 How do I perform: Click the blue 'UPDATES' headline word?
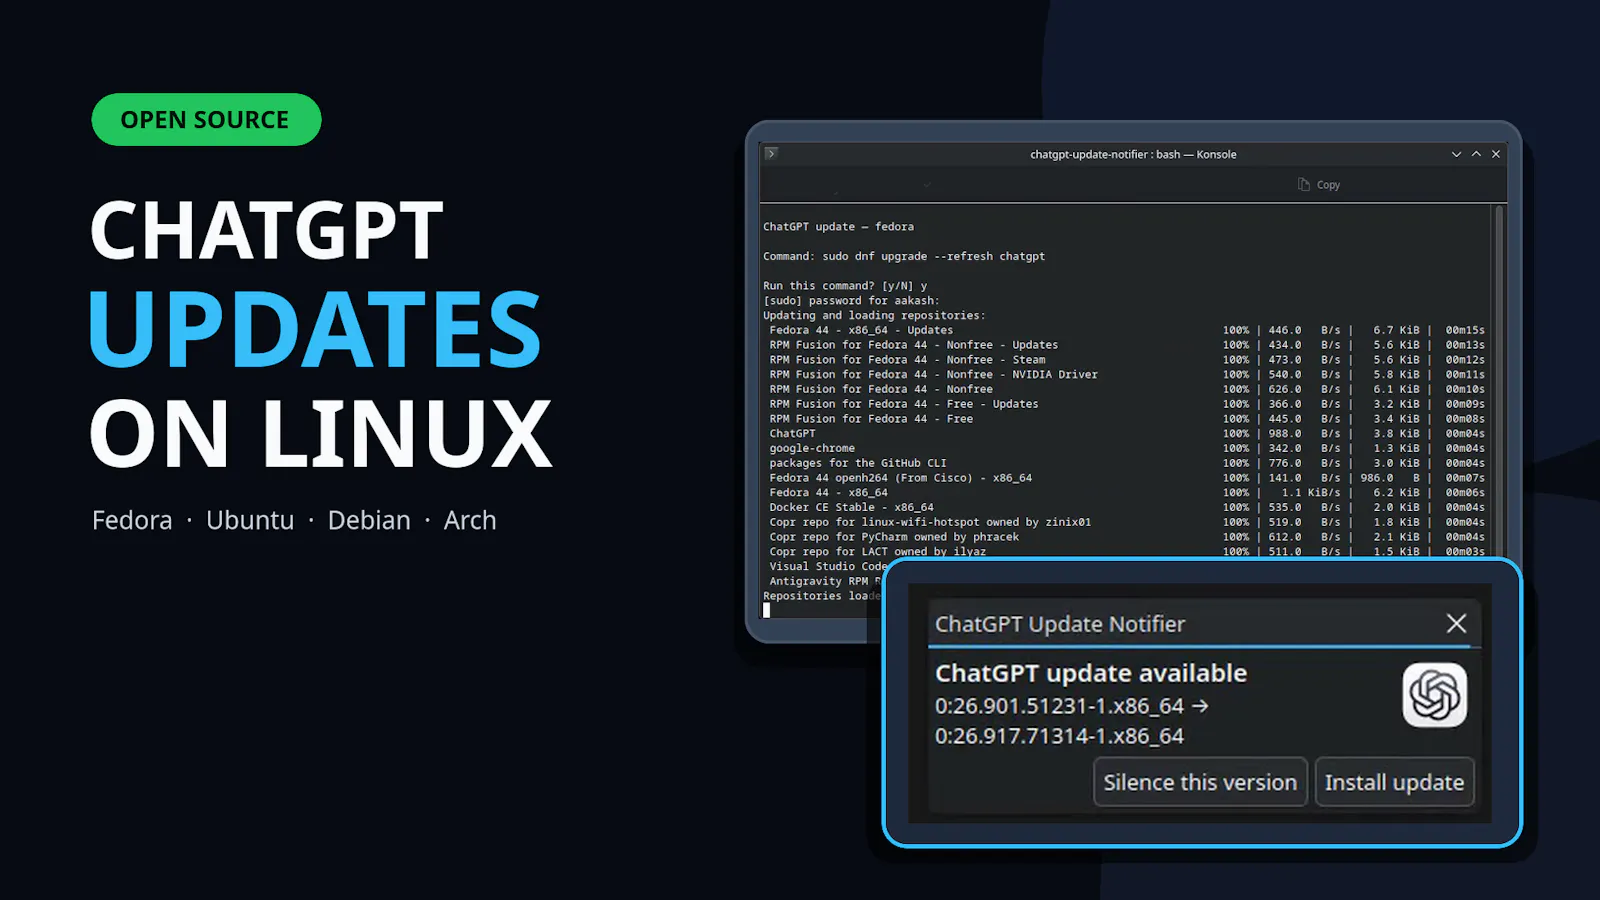coord(315,329)
